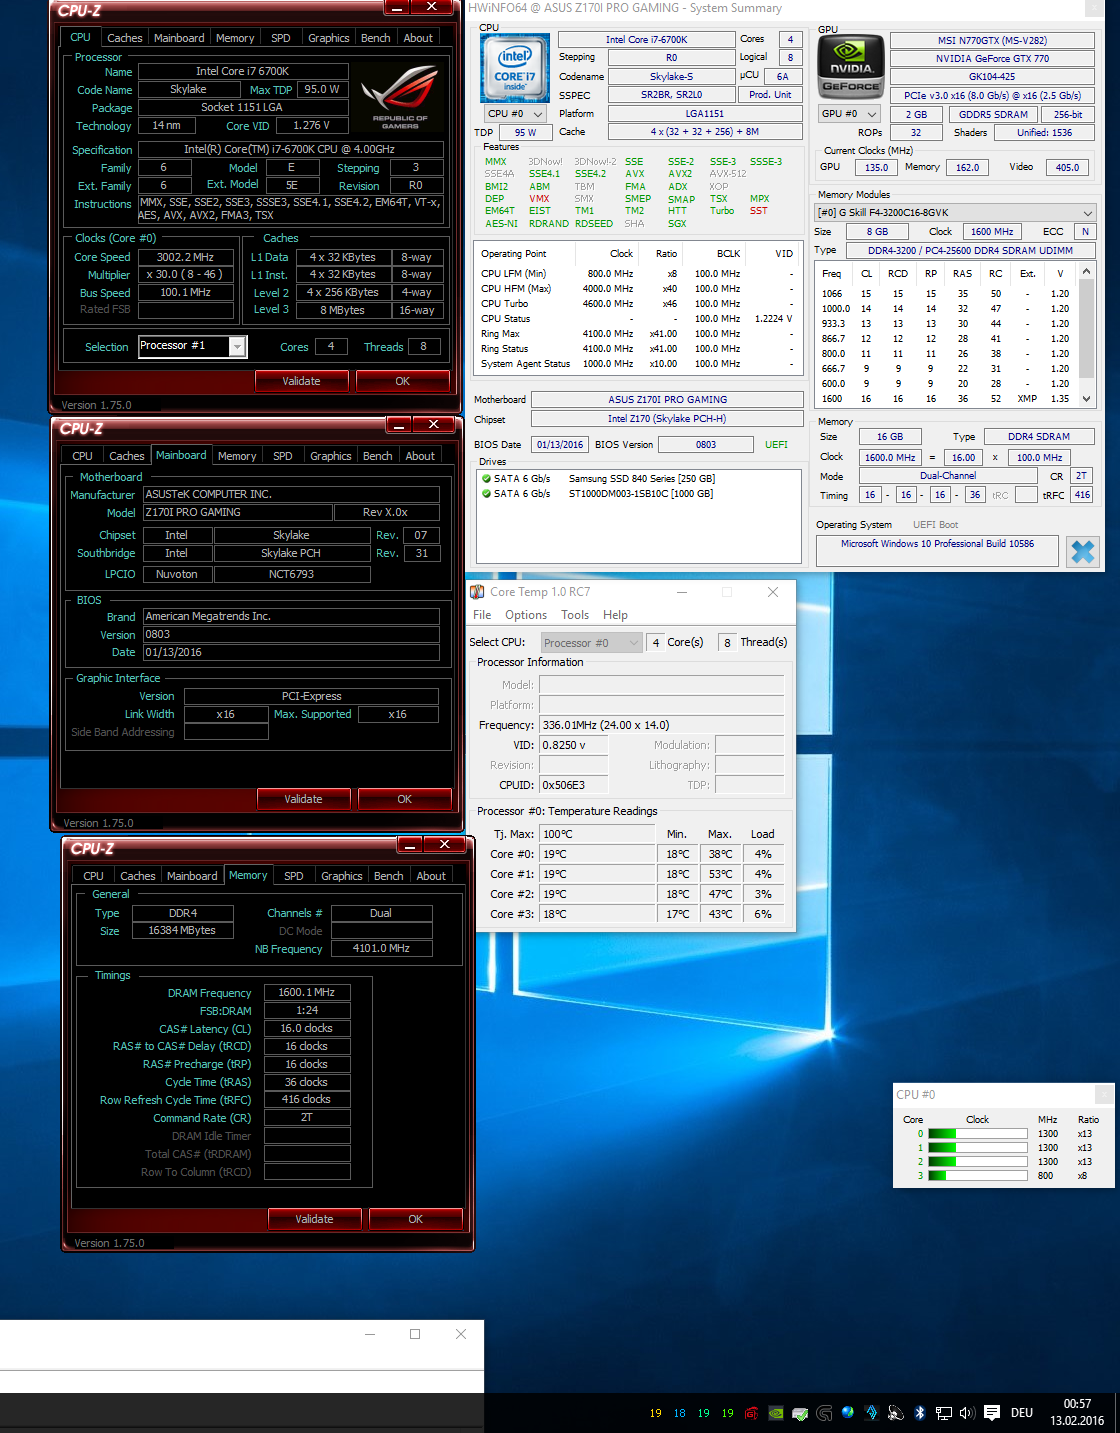Click Validate in the CPU-Z Memory window

[x=314, y=1219]
